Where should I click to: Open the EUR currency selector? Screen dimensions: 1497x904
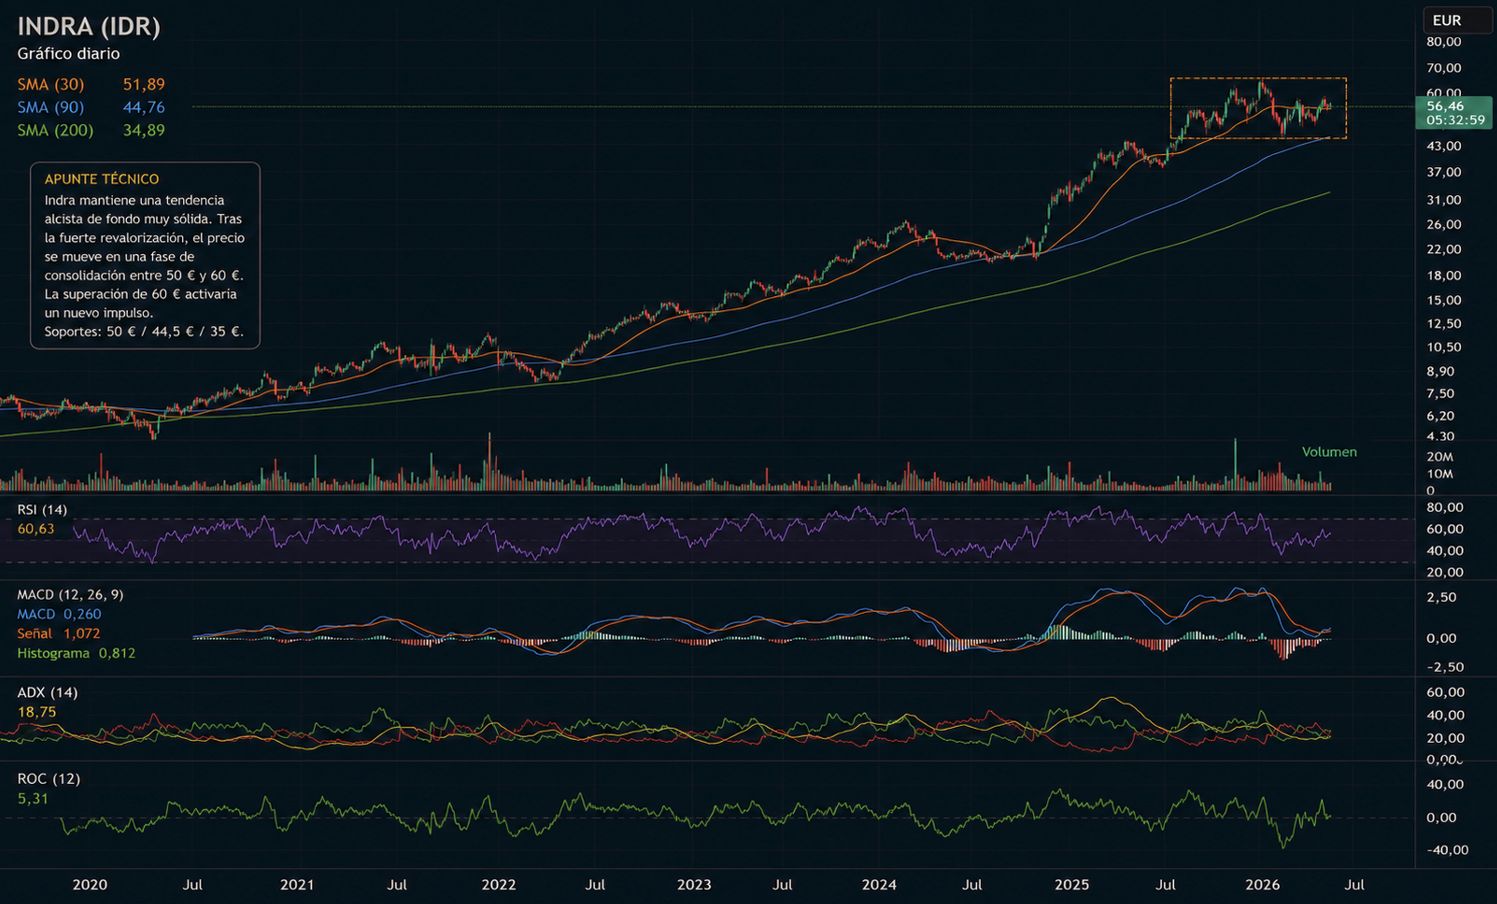click(1457, 20)
